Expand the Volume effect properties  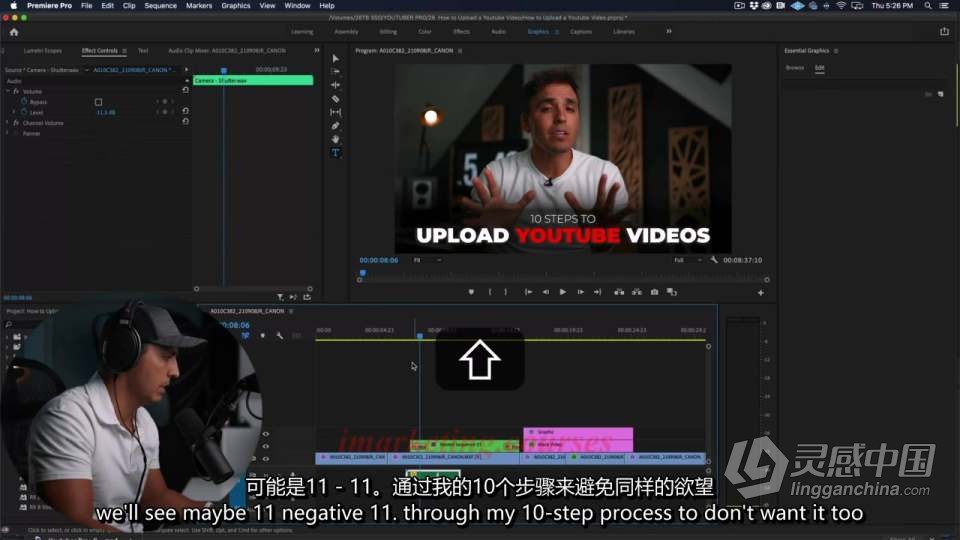tap(8, 91)
